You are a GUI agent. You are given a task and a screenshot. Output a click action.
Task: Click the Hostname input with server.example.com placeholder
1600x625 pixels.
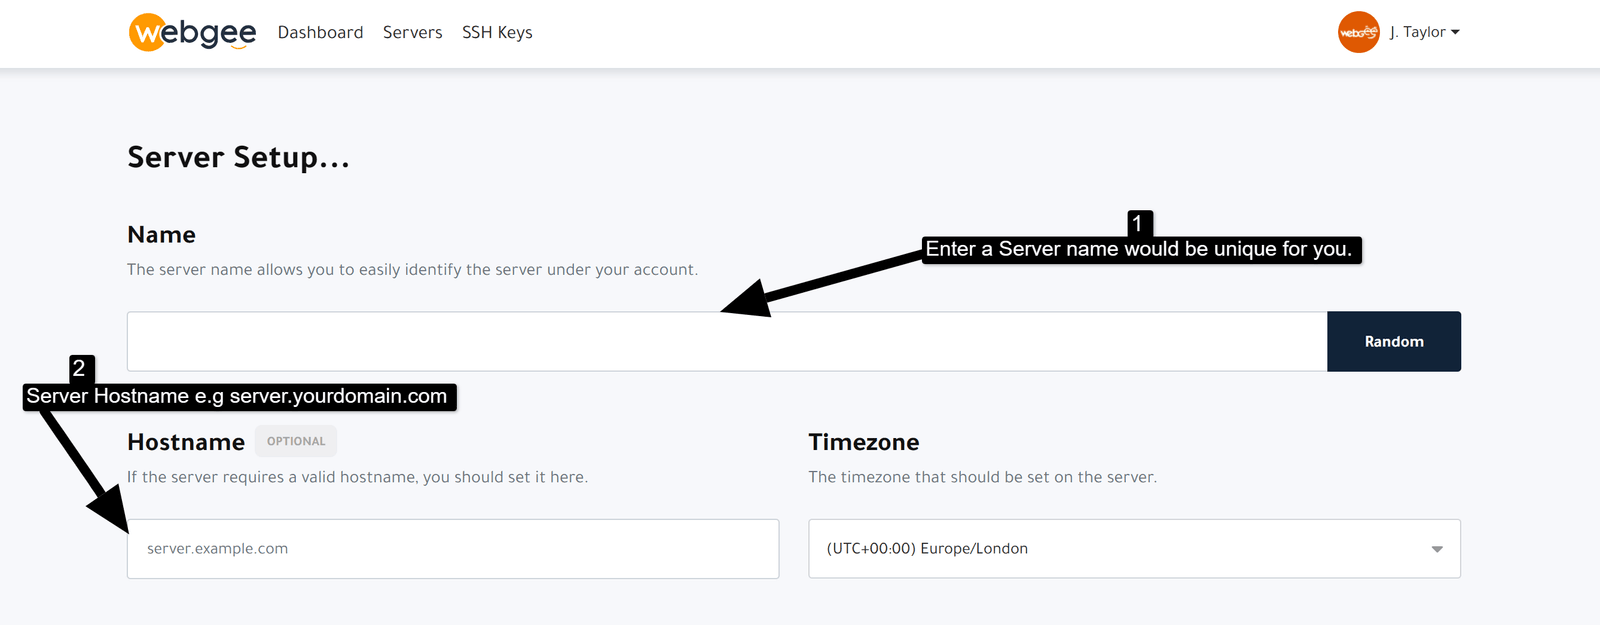(453, 548)
